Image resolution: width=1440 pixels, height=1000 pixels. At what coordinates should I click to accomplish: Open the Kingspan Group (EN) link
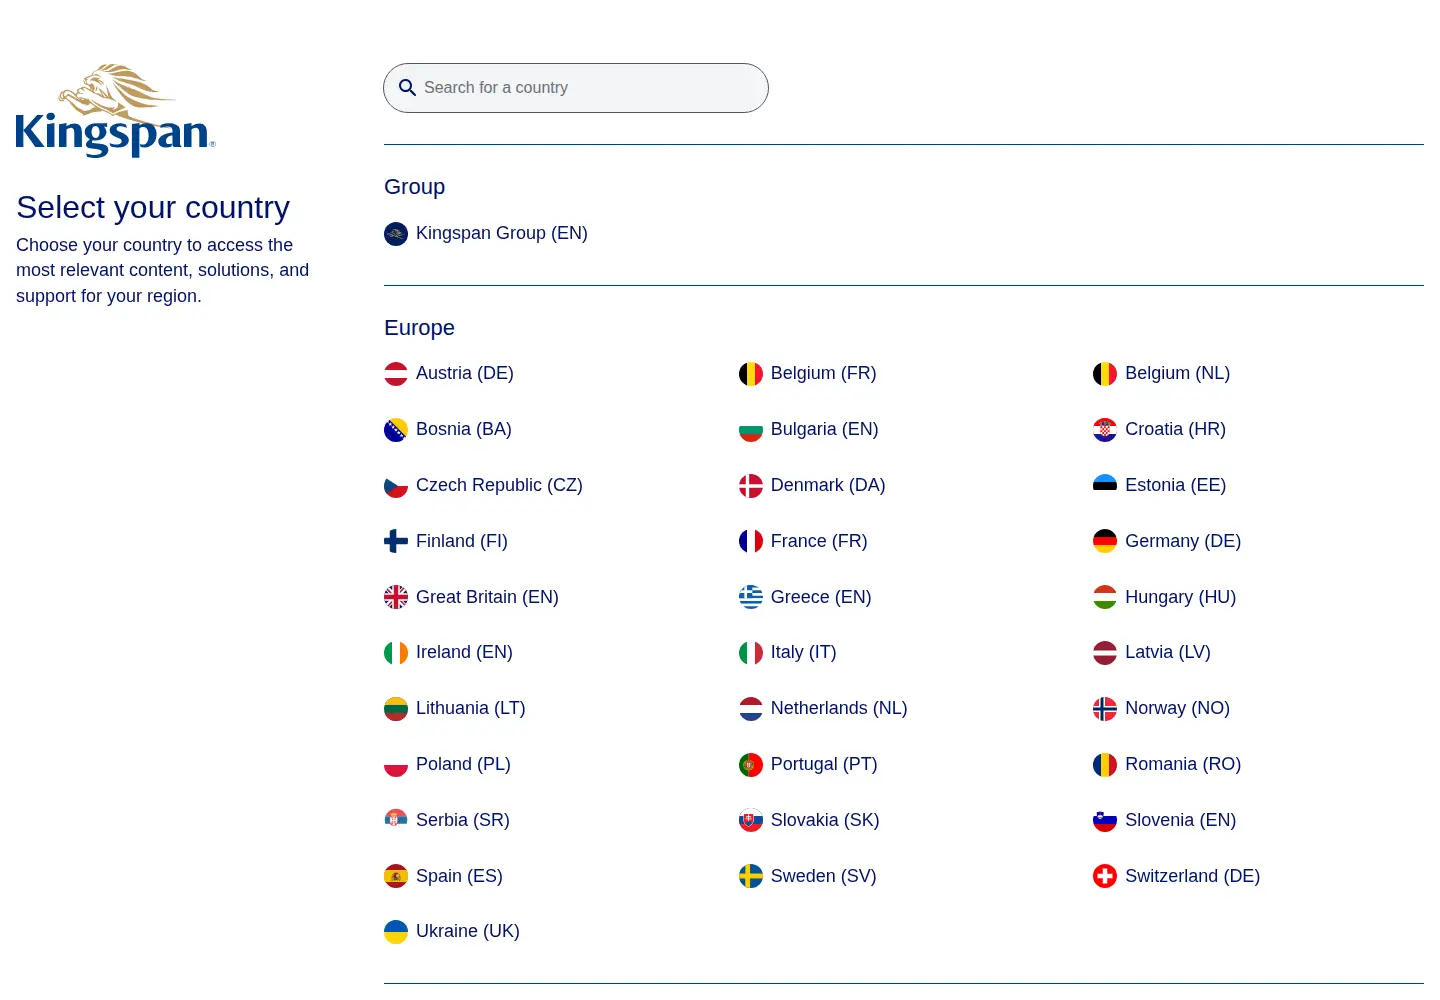coord(486,233)
